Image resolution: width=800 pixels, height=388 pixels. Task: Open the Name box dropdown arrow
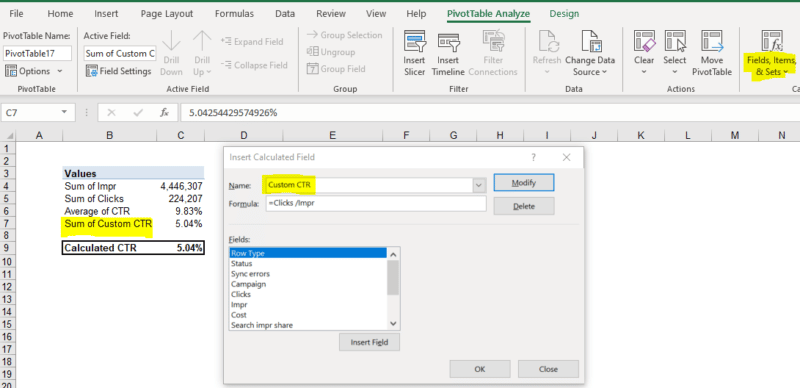(64, 112)
